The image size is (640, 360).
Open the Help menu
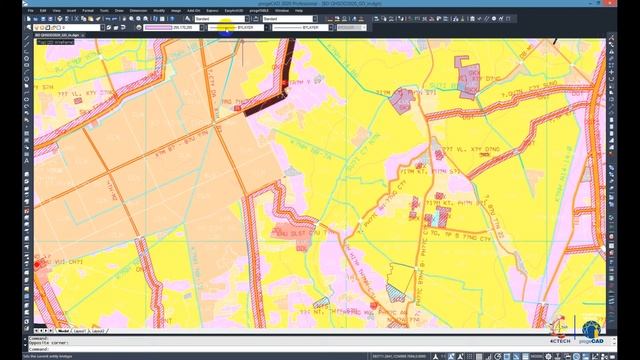299,11
